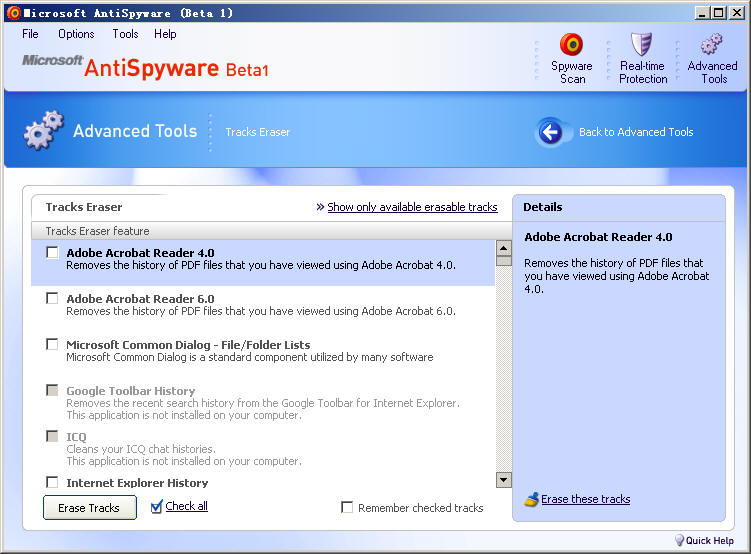Viewport: 751px width, 554px height.
Task: Select Internet Explorer History title
Action: (x=137, y=483)
